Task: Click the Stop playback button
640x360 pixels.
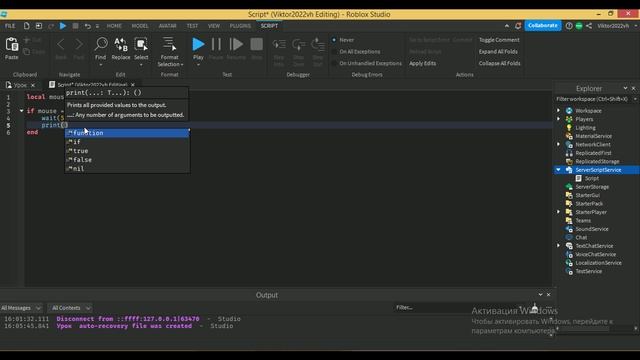Action: pos(256,44)
